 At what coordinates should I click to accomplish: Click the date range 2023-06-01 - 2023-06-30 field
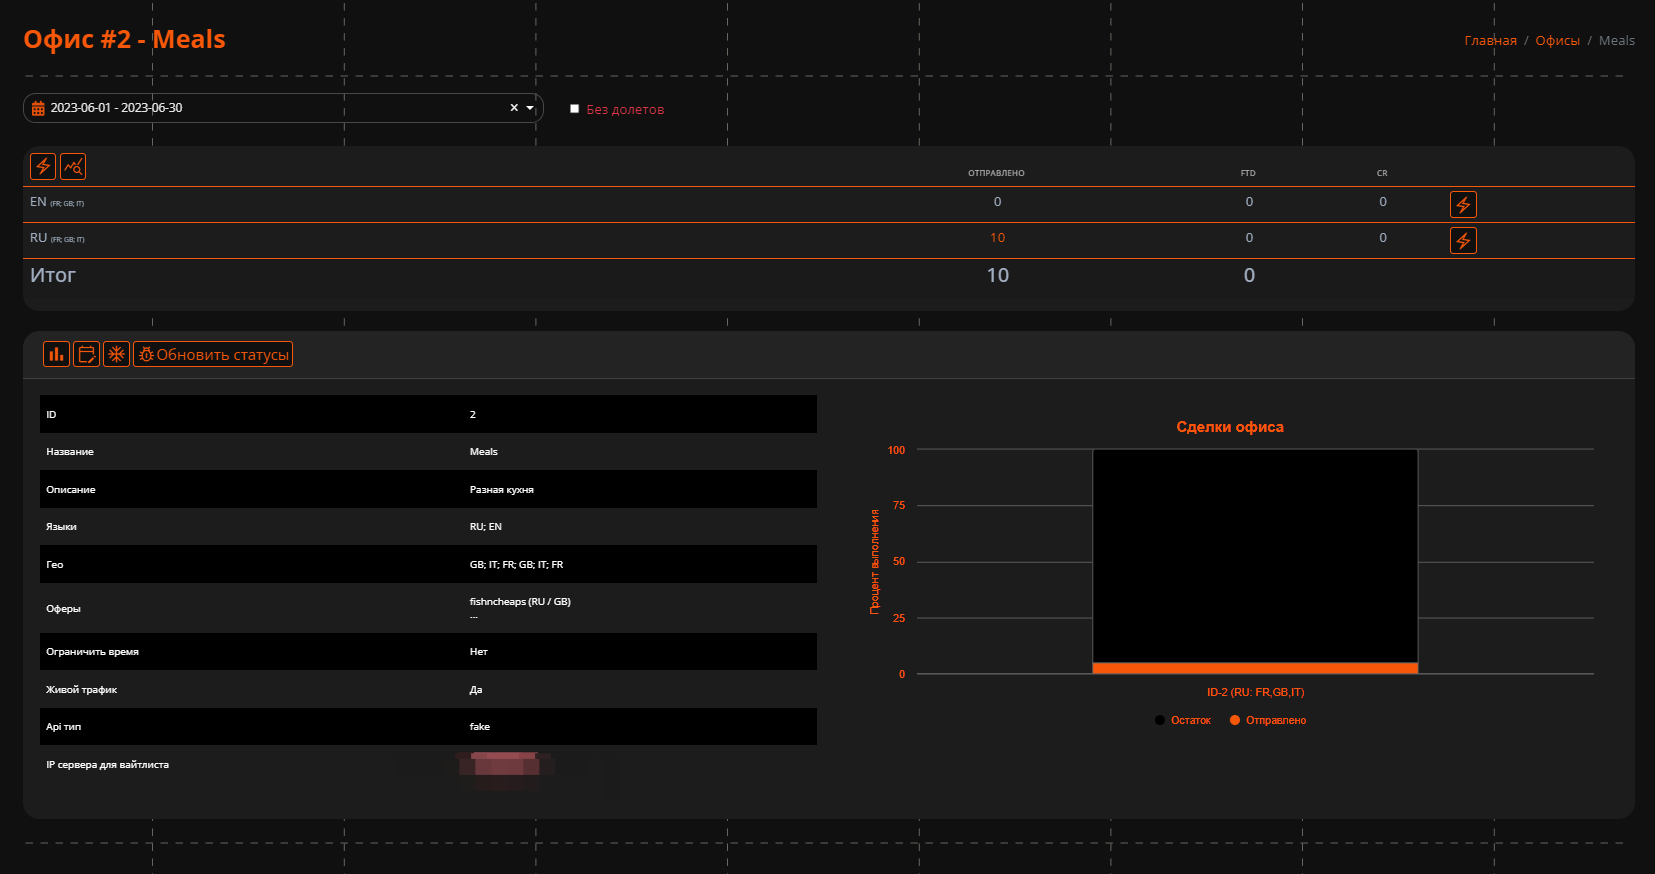click(283, 108)
